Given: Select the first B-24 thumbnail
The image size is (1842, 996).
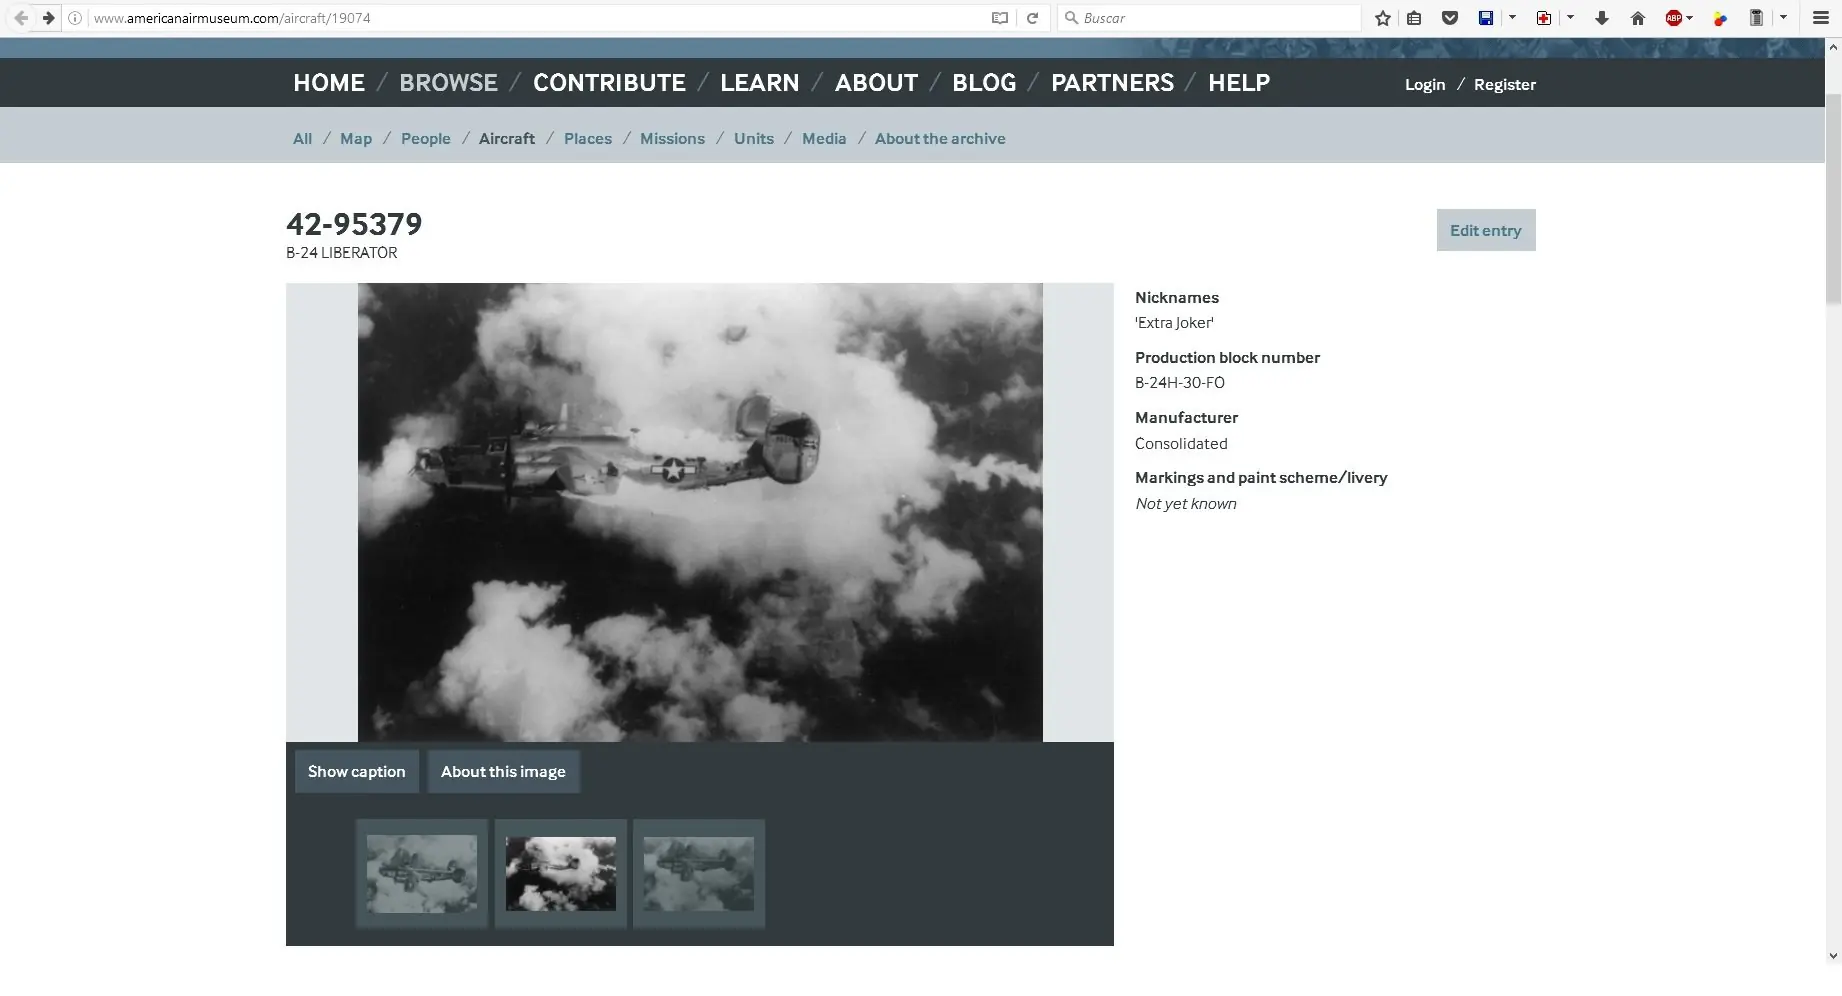Looking at the screenshot, I should pyautogui.click(x=422, y=874).
